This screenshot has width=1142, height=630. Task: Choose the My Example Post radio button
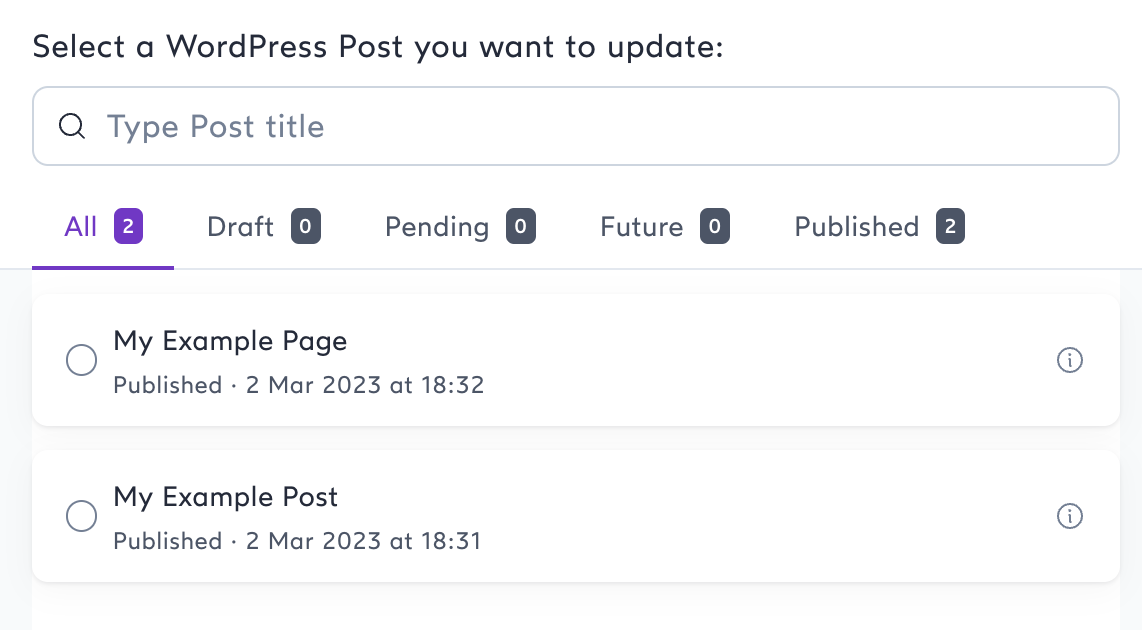click(81, 516)
